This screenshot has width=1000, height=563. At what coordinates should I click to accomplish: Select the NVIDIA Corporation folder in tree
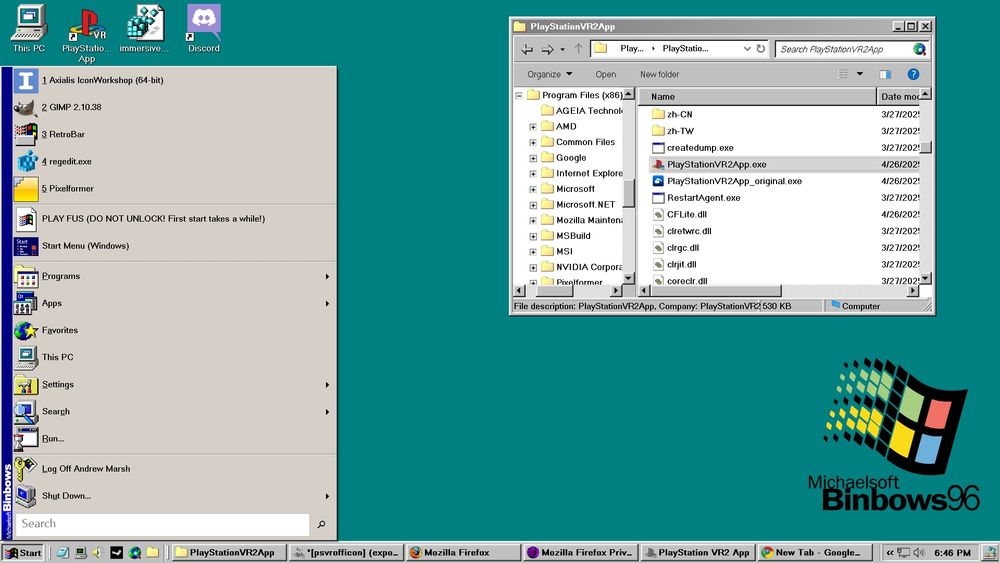[x=582, y=267]
